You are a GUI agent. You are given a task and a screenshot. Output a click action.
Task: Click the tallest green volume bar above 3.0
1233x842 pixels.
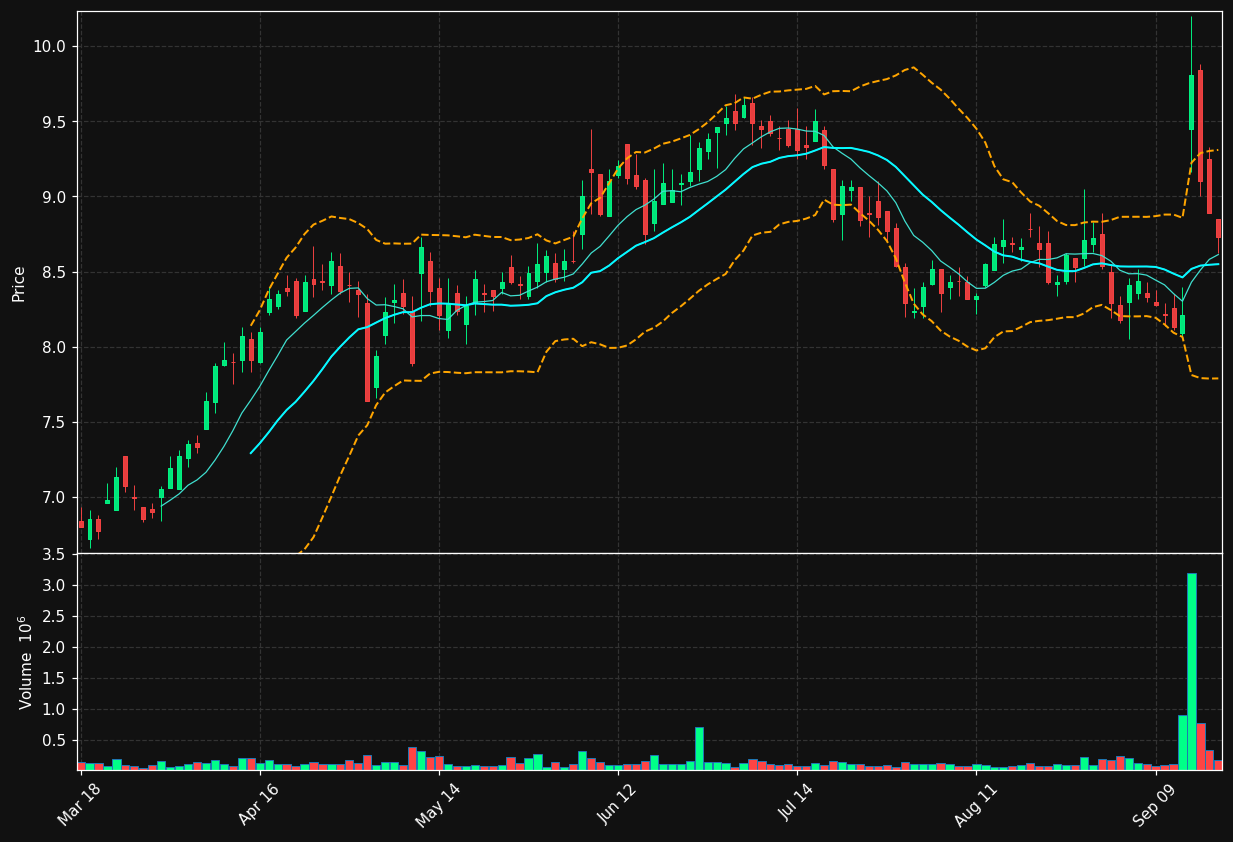pyautogui.click(x=1192, y=671)
